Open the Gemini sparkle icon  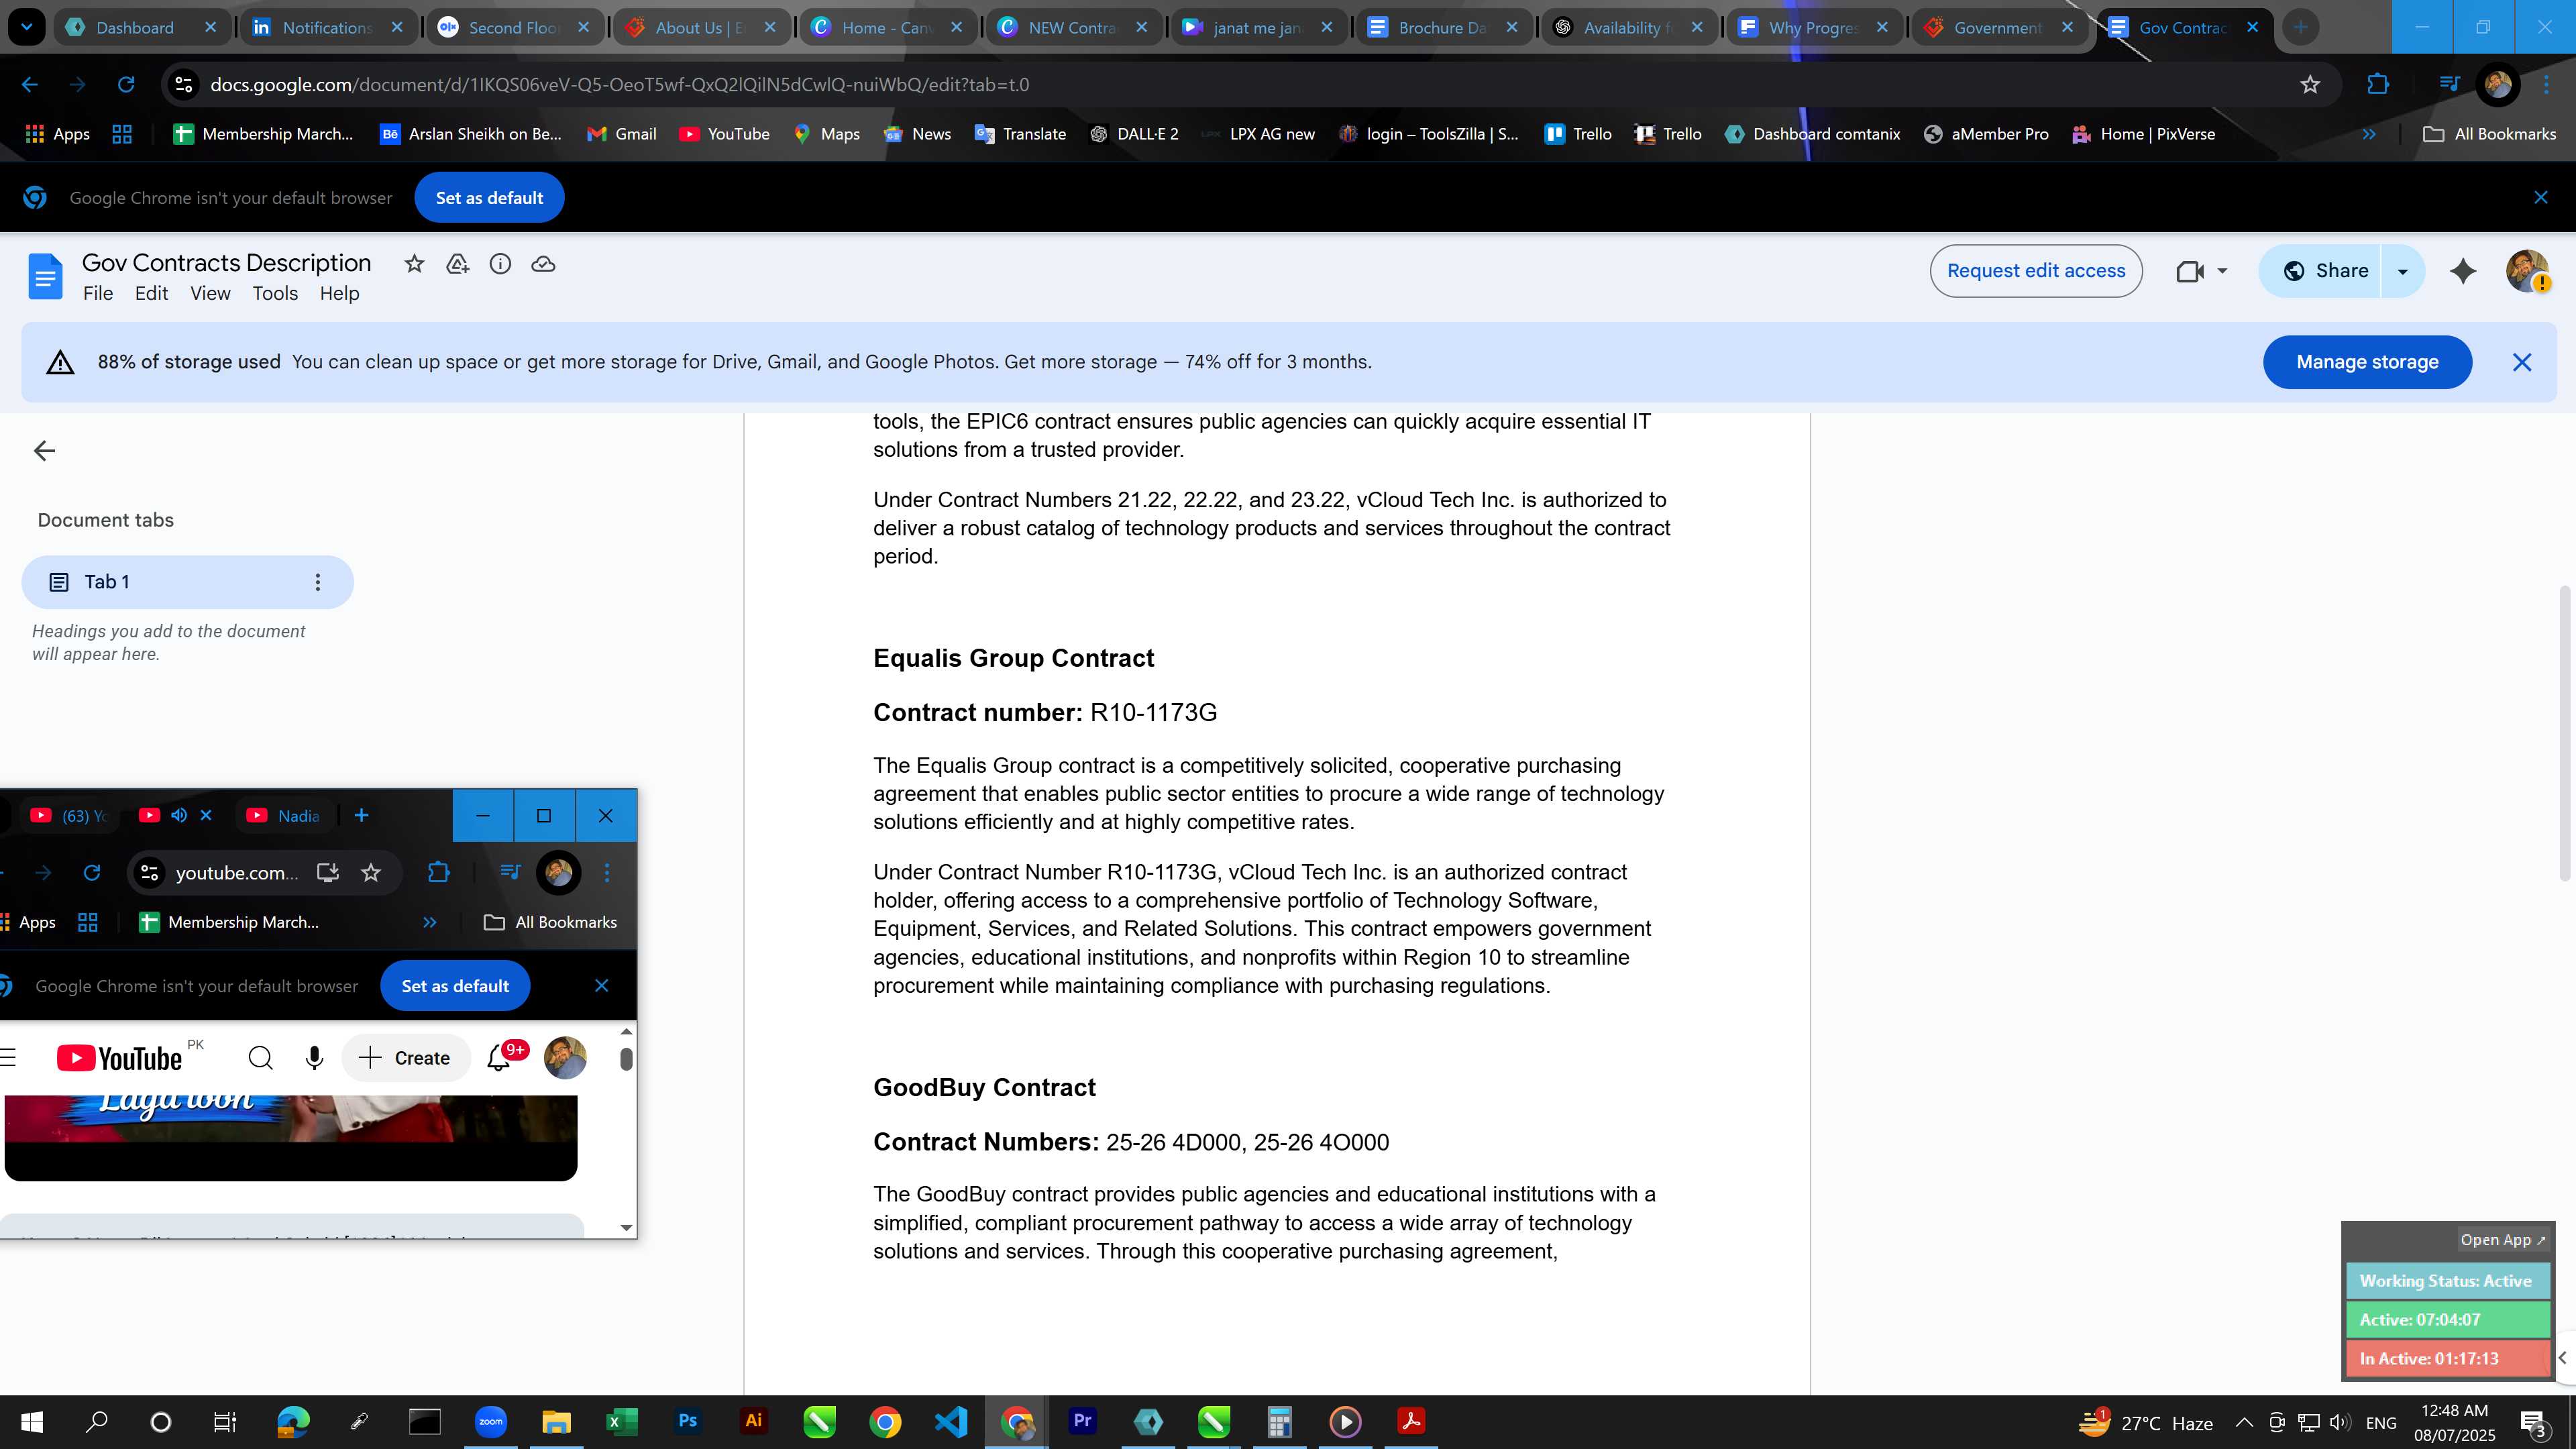point(2463,271)
